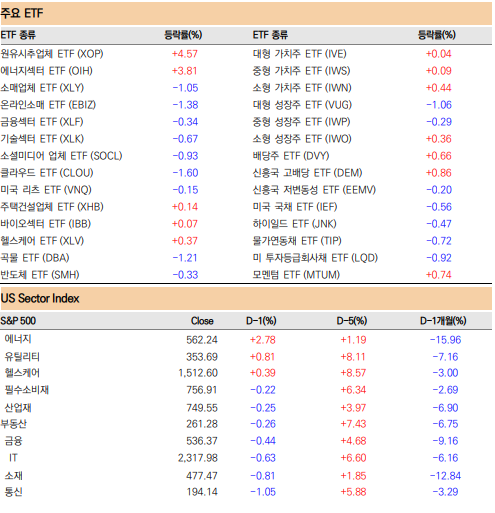Click the 536.37 close value for 금융
Image resolution: width=495 pixels, height=513 pixels.
tap(202, 441)
